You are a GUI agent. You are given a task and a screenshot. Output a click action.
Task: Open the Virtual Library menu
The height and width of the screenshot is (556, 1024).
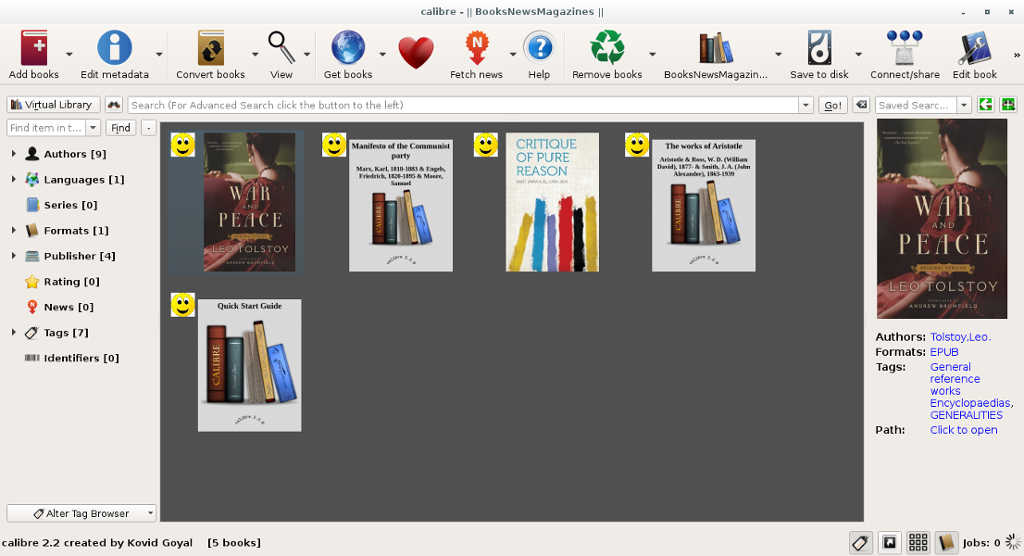[53, 105]
